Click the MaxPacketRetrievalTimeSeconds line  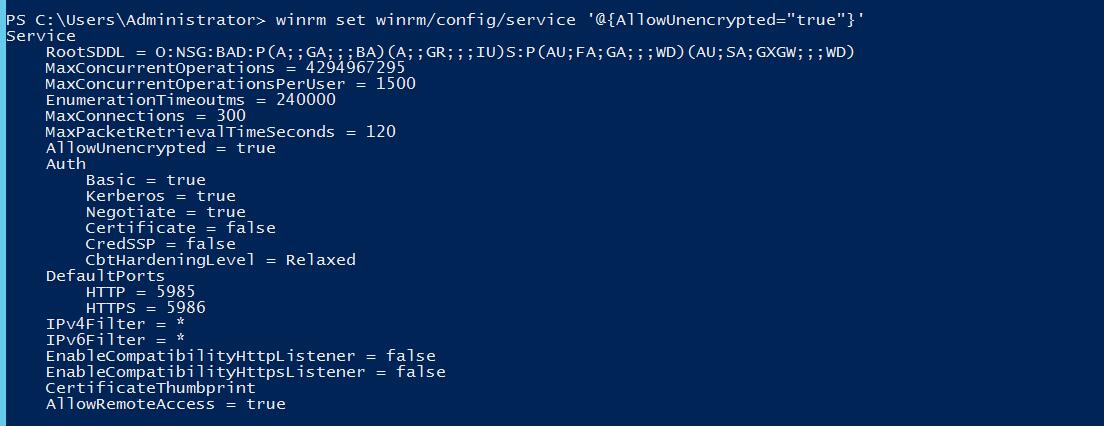point(221,132)
